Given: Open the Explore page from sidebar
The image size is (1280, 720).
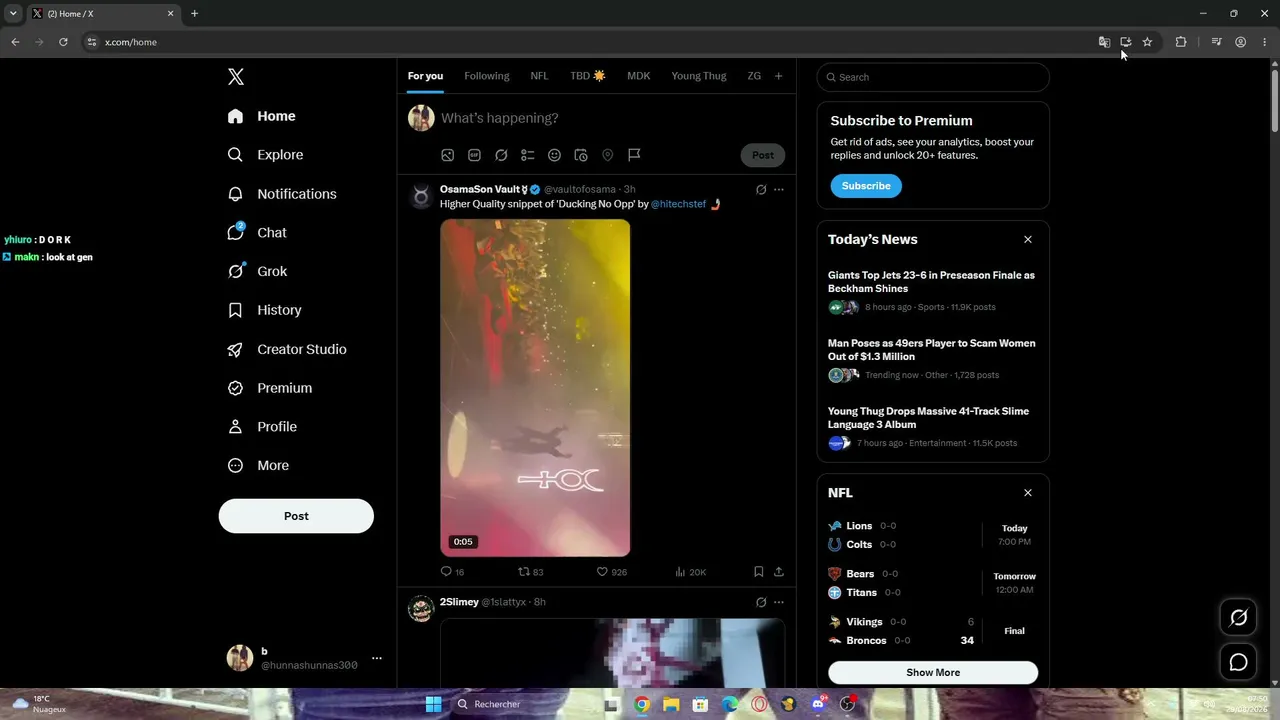Looking at the screenshot, I should click(x=266, y=155).
